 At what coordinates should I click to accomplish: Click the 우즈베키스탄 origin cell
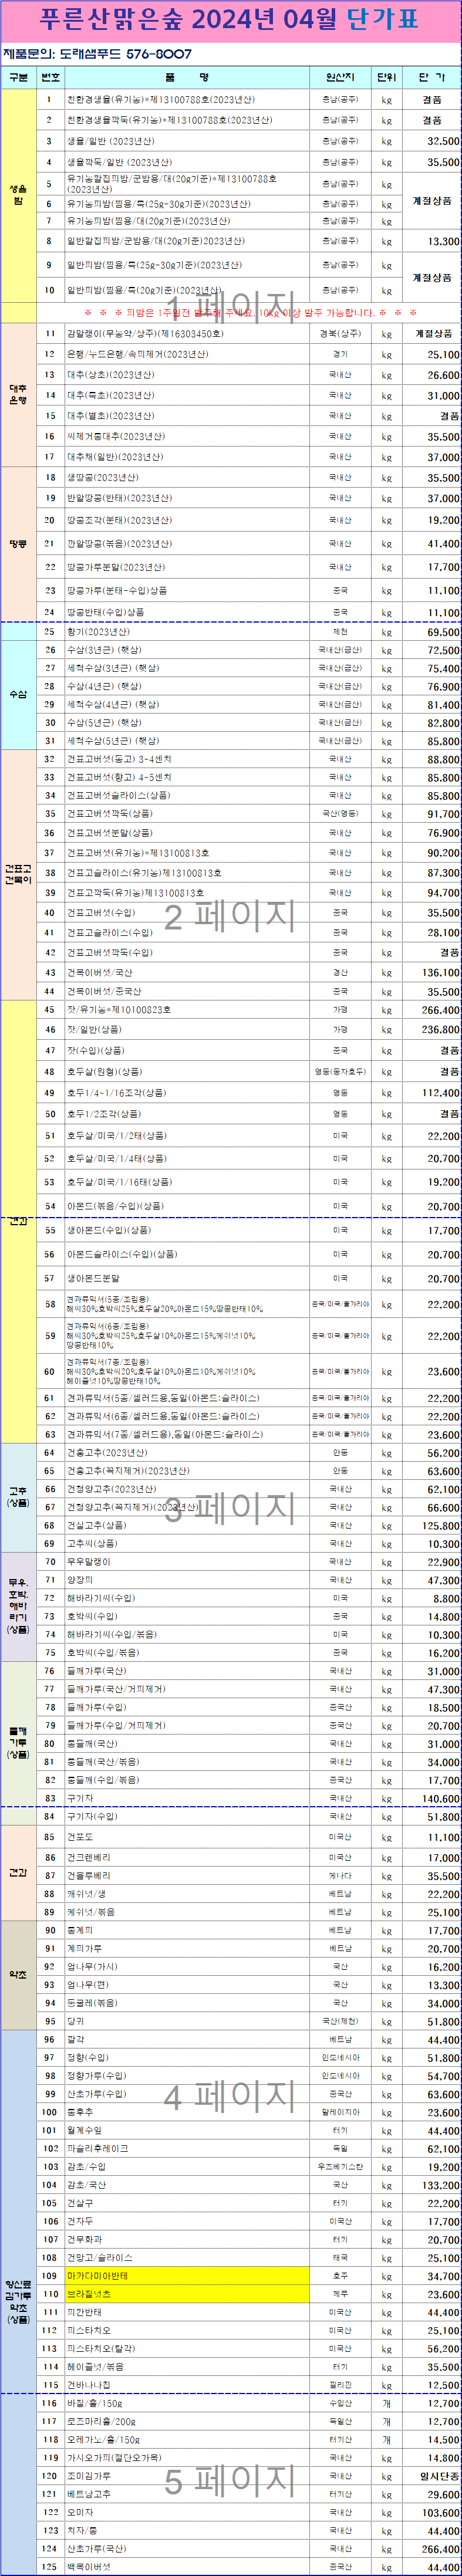click(x=340, y=2166)
